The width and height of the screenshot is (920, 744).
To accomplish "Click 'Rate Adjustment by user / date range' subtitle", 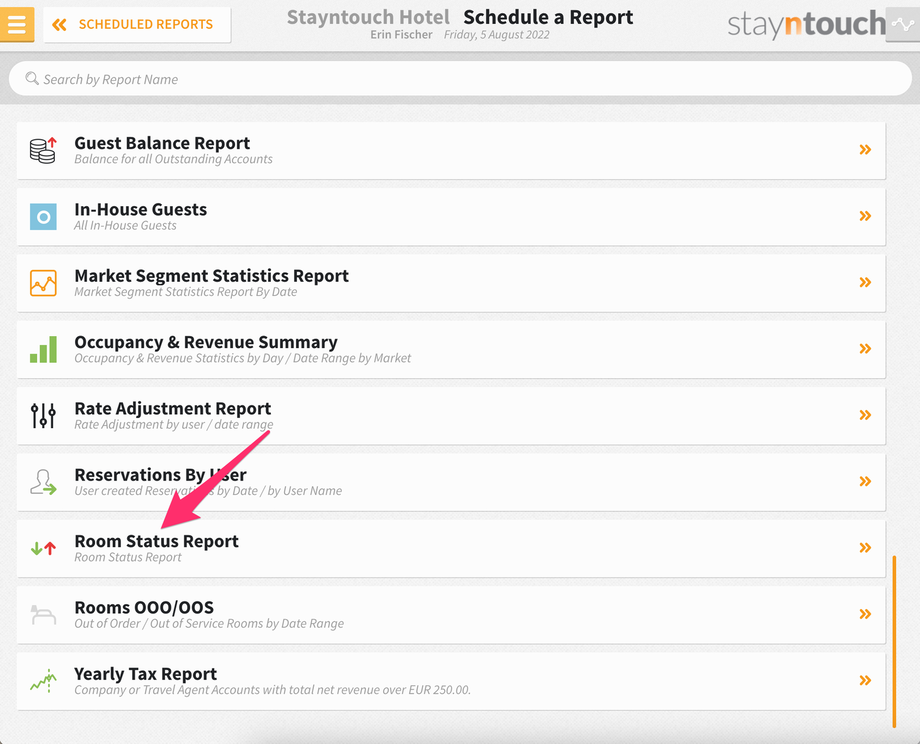I will (x=174, y=424).
